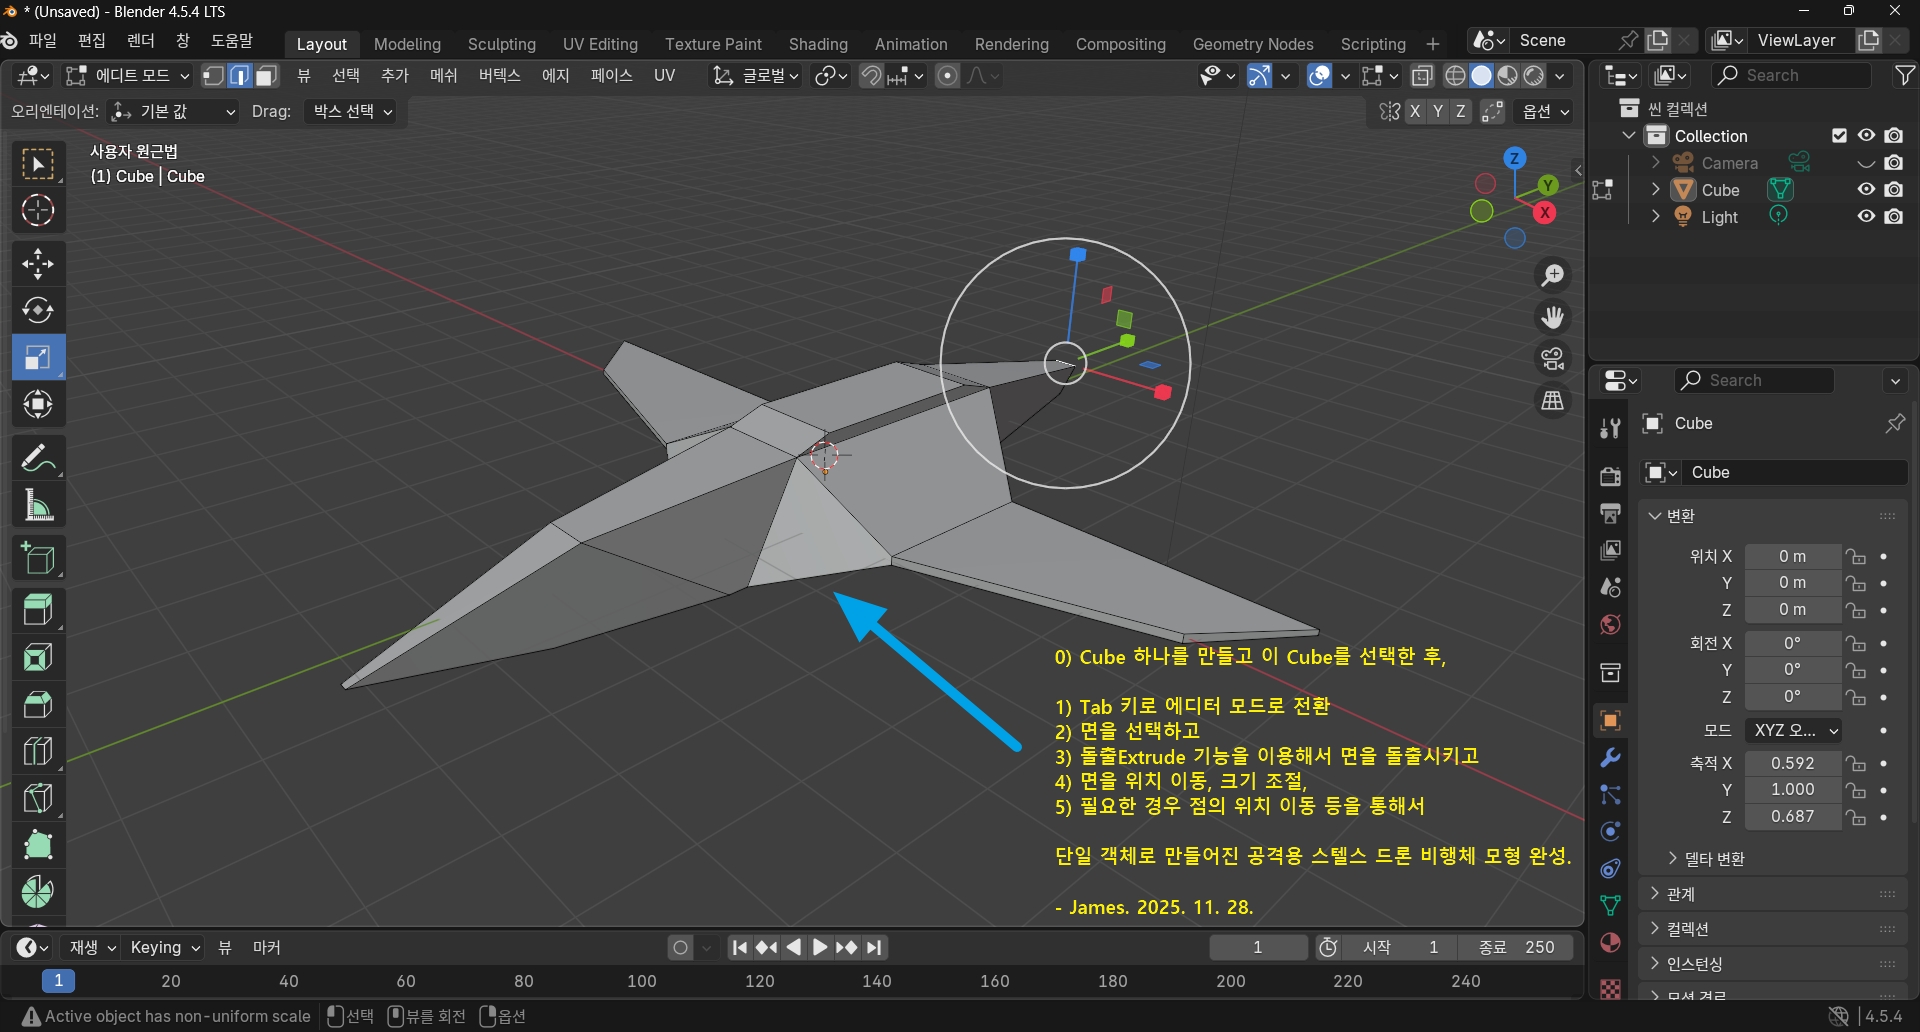Open the orientation default value dropdown
This screenshot has width=1920, height=1032.
tap(173, 112)
